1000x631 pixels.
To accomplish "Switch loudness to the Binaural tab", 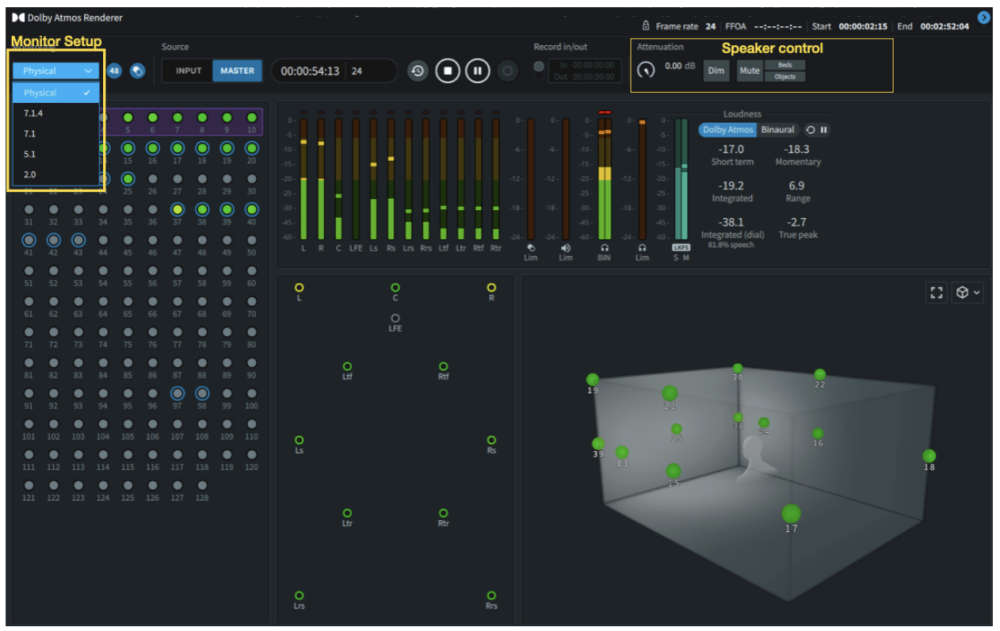I will coord(777,130).
